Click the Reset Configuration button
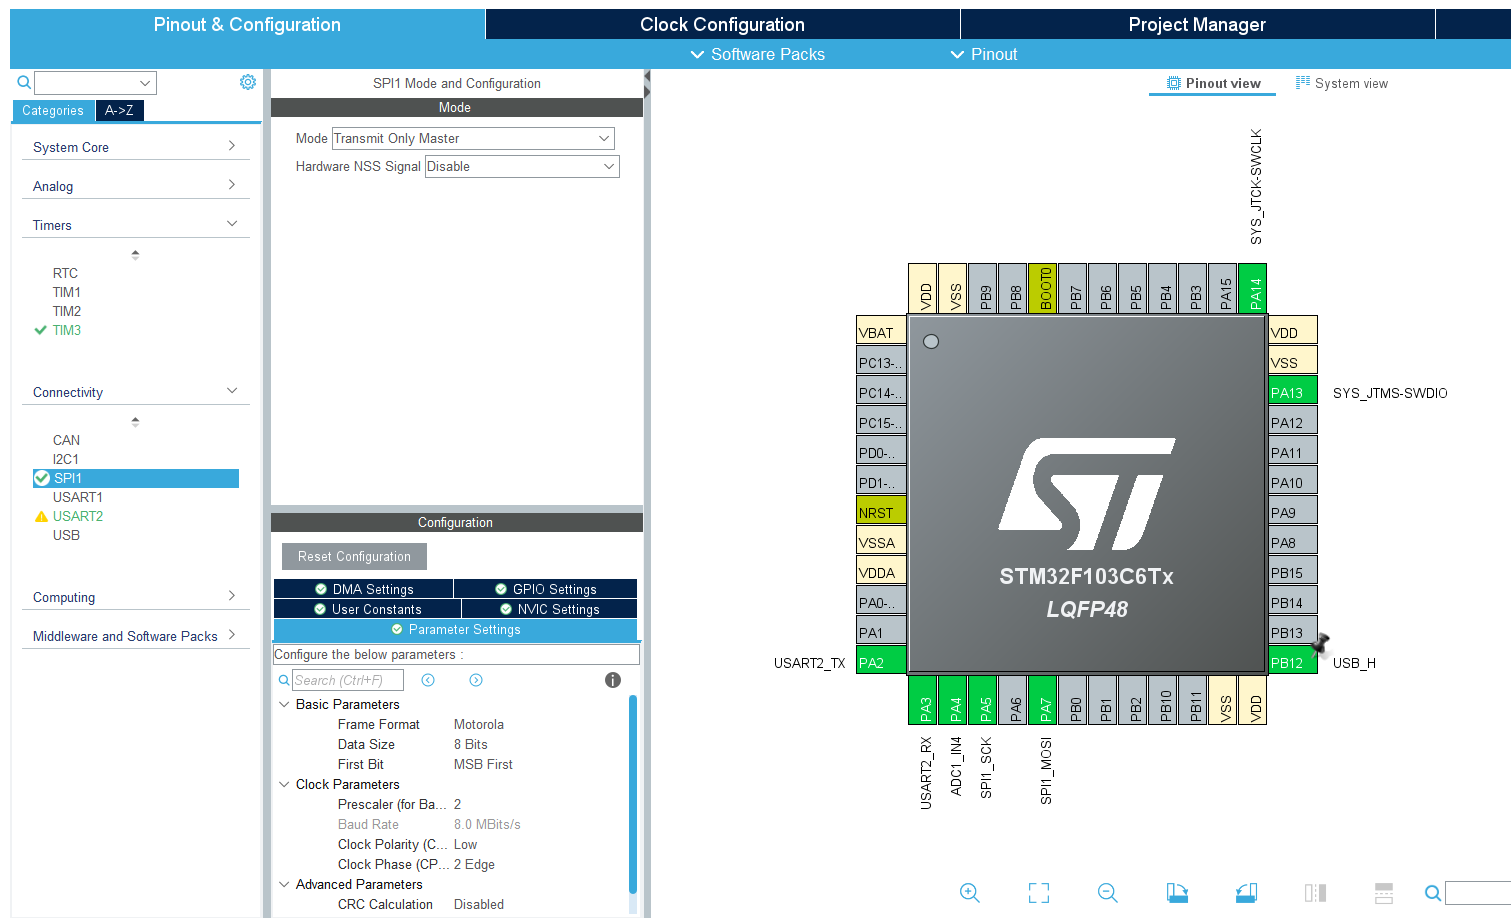The height and width of the screenshot is (918, 1511). [354, 556]
